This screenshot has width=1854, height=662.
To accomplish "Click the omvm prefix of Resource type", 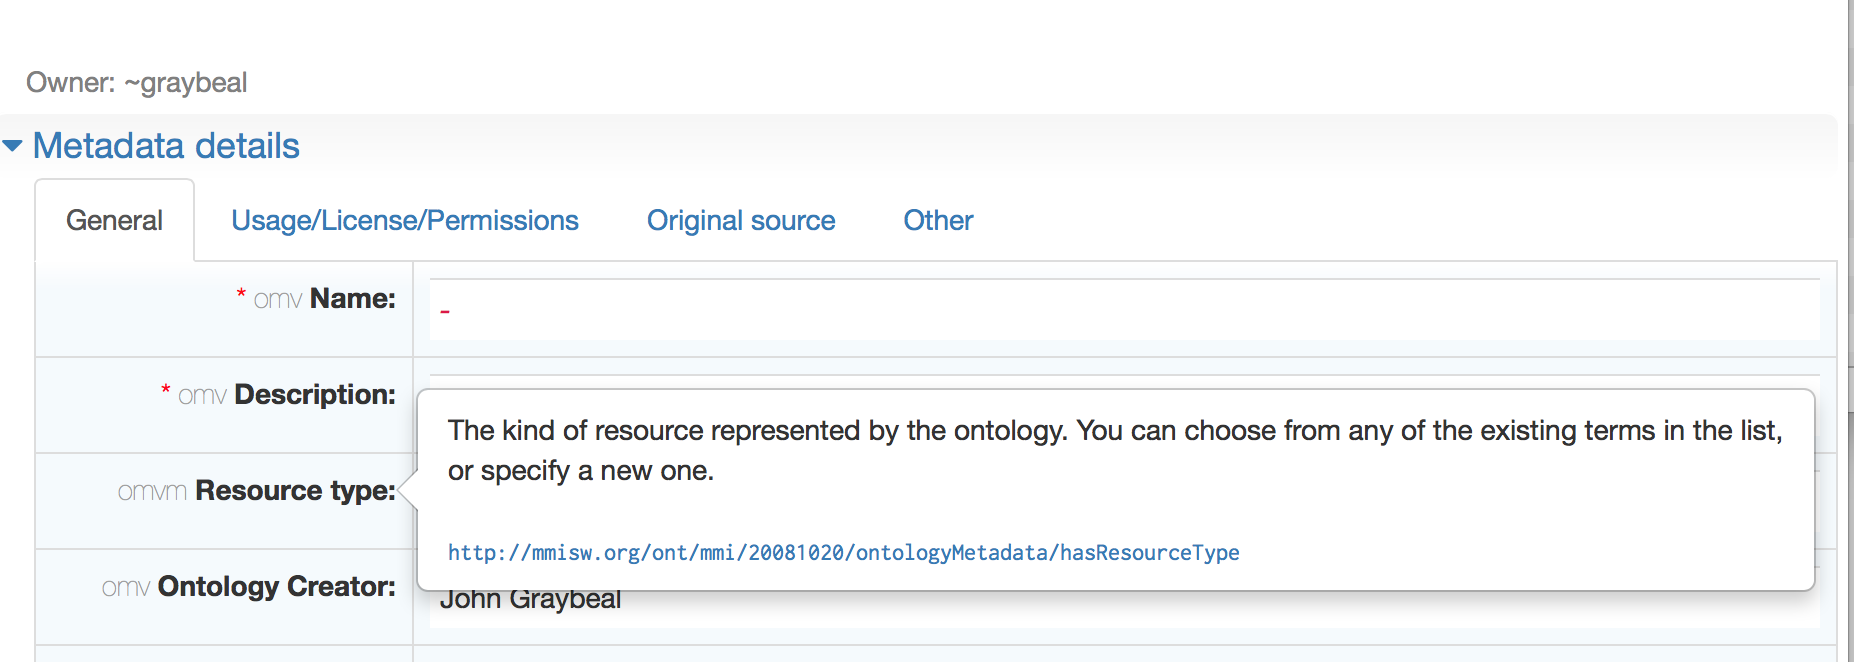I will (x=152, y=491).
